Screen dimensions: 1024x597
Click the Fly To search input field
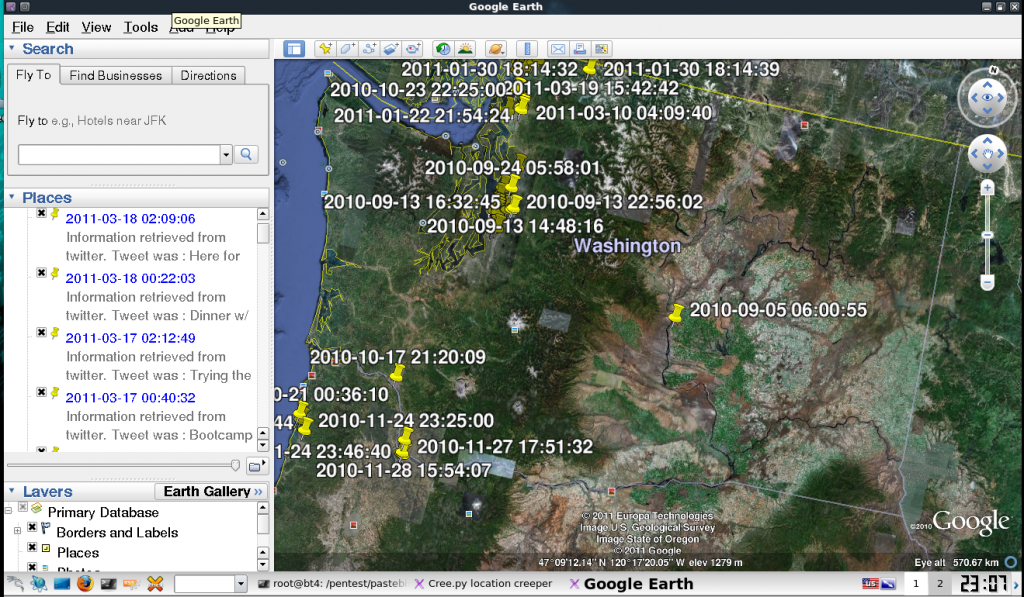(x=119, y=155)
